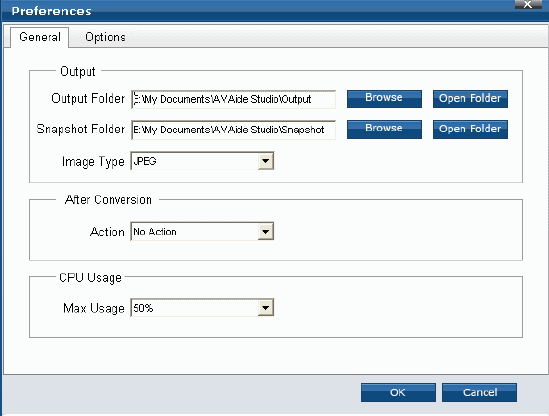Screen dimensions: 549x416
Task: Select the JPEG image type combo box
Action: (x=202, y=161)
